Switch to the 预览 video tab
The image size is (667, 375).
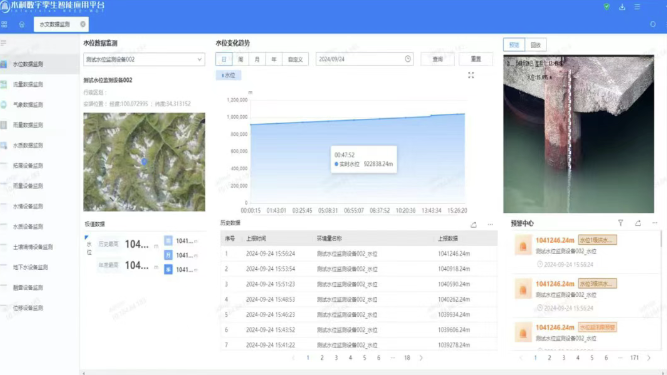[514, 45]
